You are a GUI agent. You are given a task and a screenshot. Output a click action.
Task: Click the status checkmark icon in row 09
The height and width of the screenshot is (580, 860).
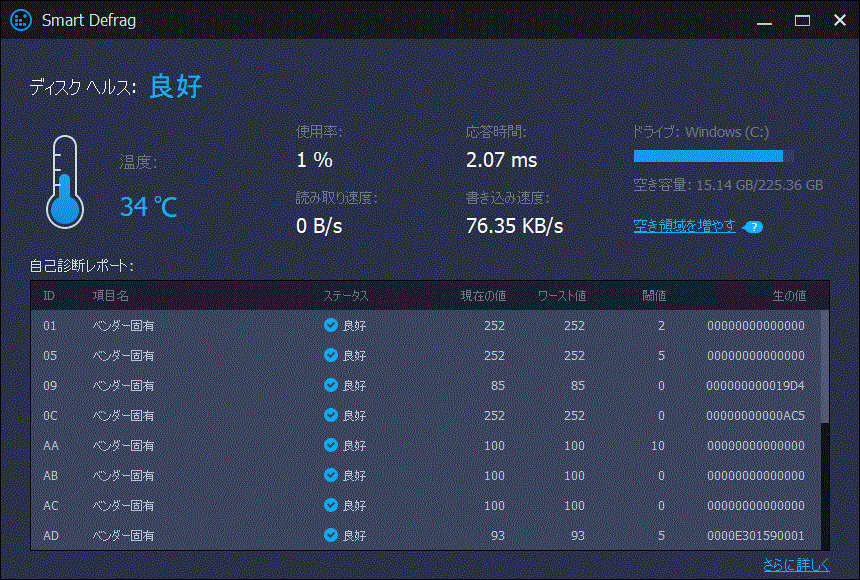pyautogui.click(x=331, y=385)
